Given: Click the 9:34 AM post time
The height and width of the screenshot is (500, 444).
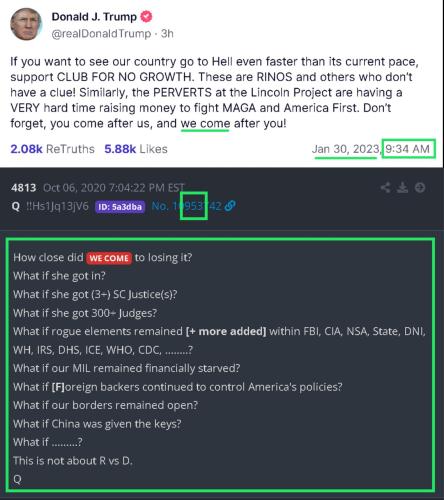Looking at the screenshot, I should point(407,149).
